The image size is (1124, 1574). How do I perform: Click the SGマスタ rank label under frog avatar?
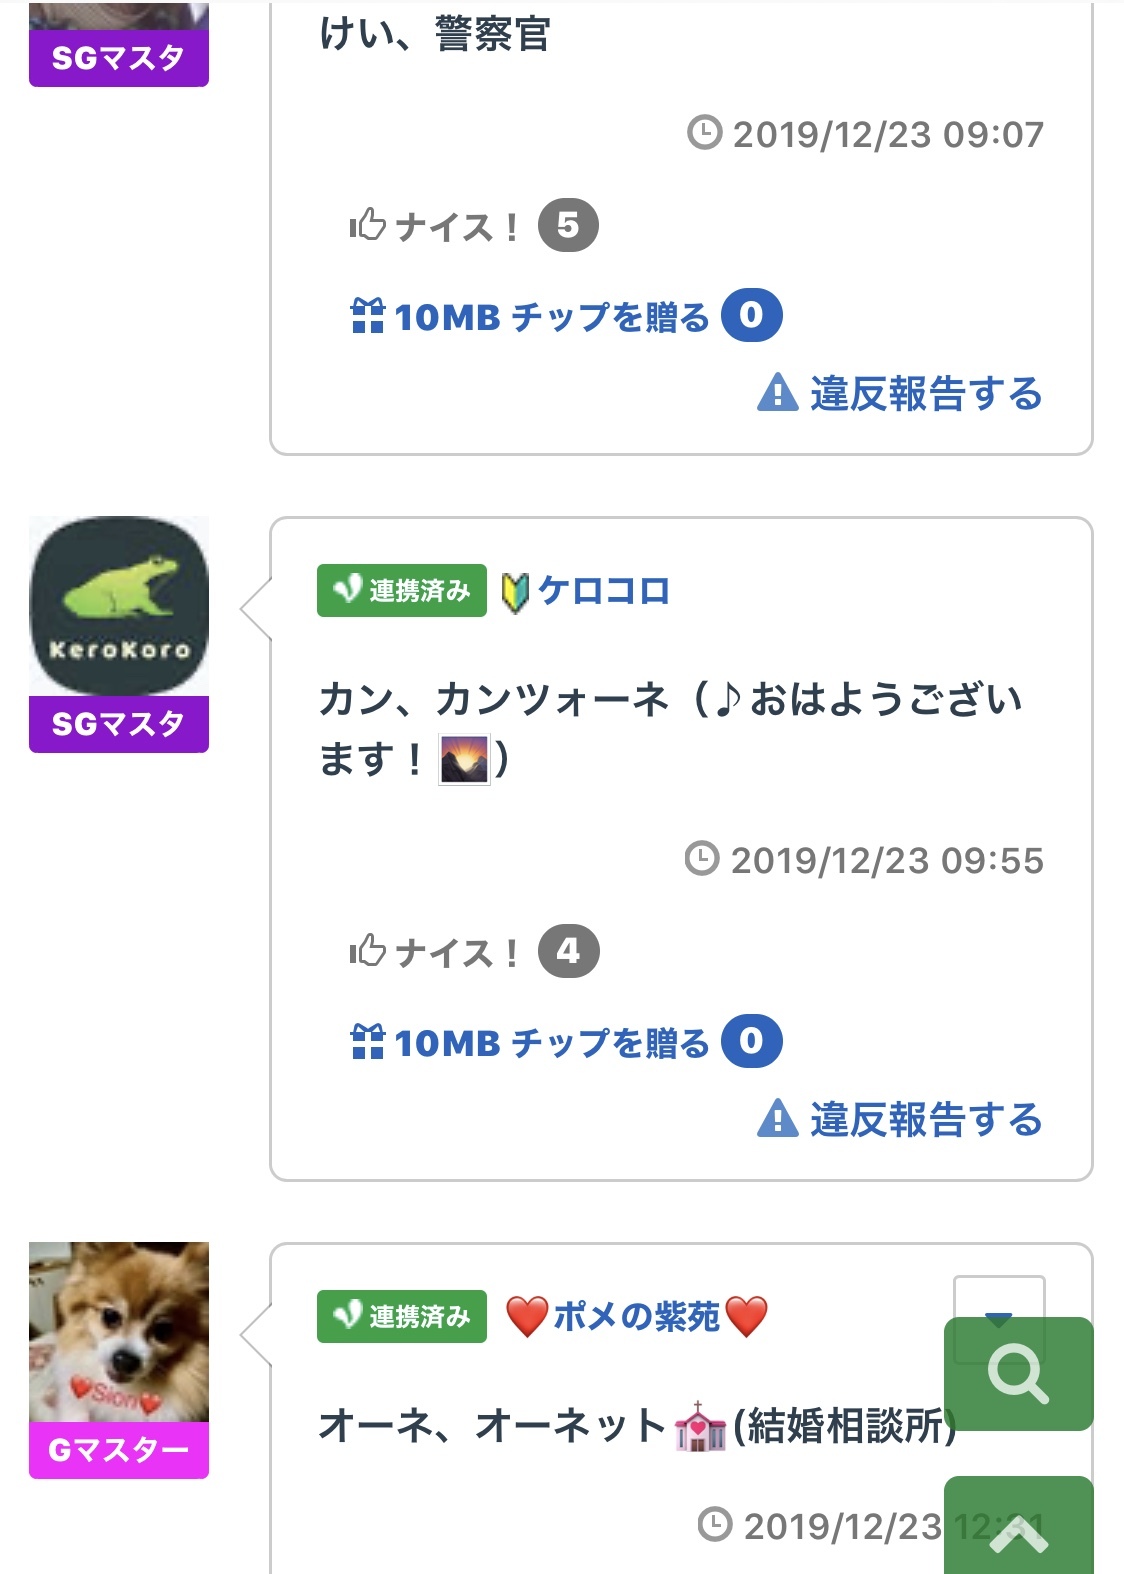[x=119, y=724]
